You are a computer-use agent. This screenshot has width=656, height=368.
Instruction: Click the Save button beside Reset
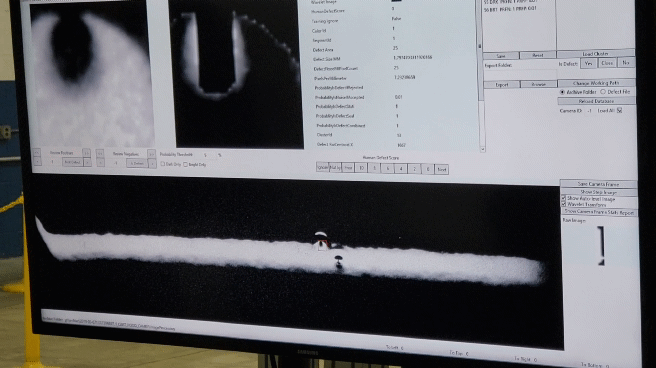click(501, 56)
